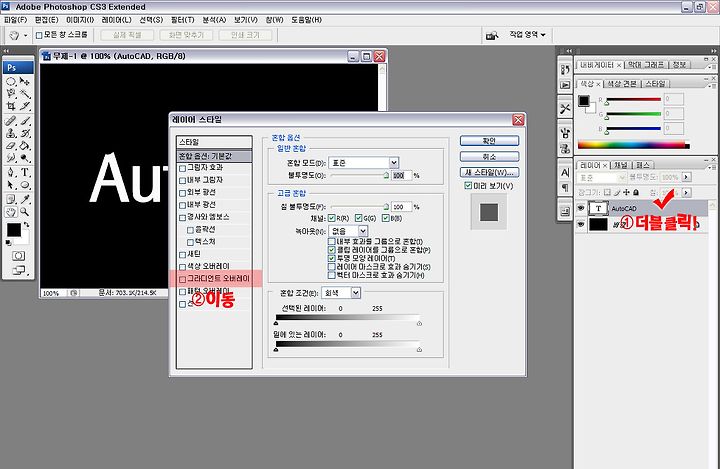Enable 색상 오버레이 style checkbox
Screen dimensions: 720x469
pyautogui.click(x=182, y=267)
